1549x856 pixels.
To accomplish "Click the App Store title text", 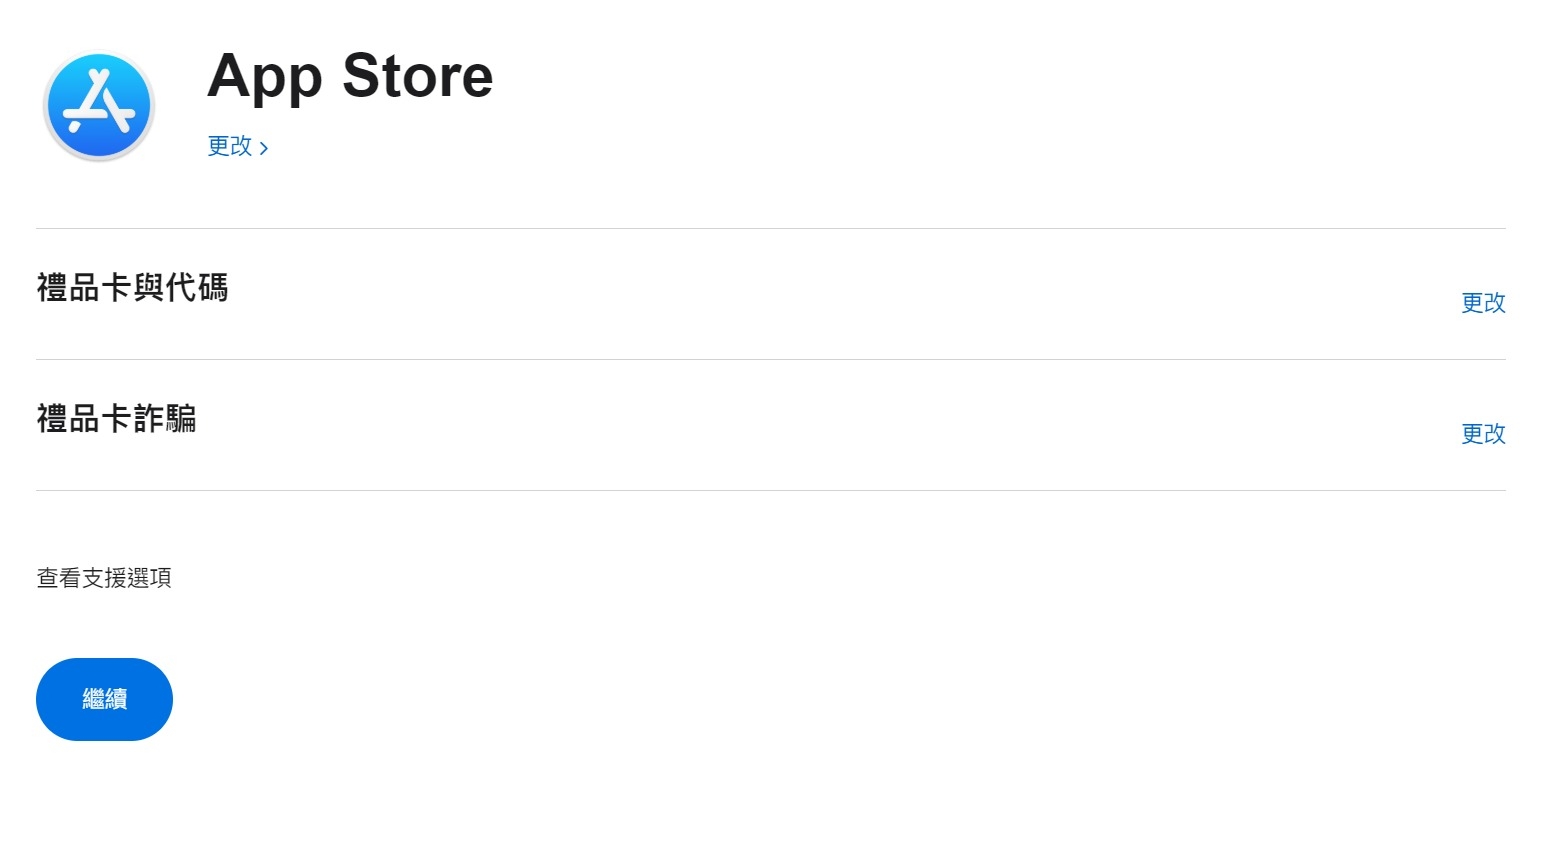I will pyautogui.click(x=350, y=76).
